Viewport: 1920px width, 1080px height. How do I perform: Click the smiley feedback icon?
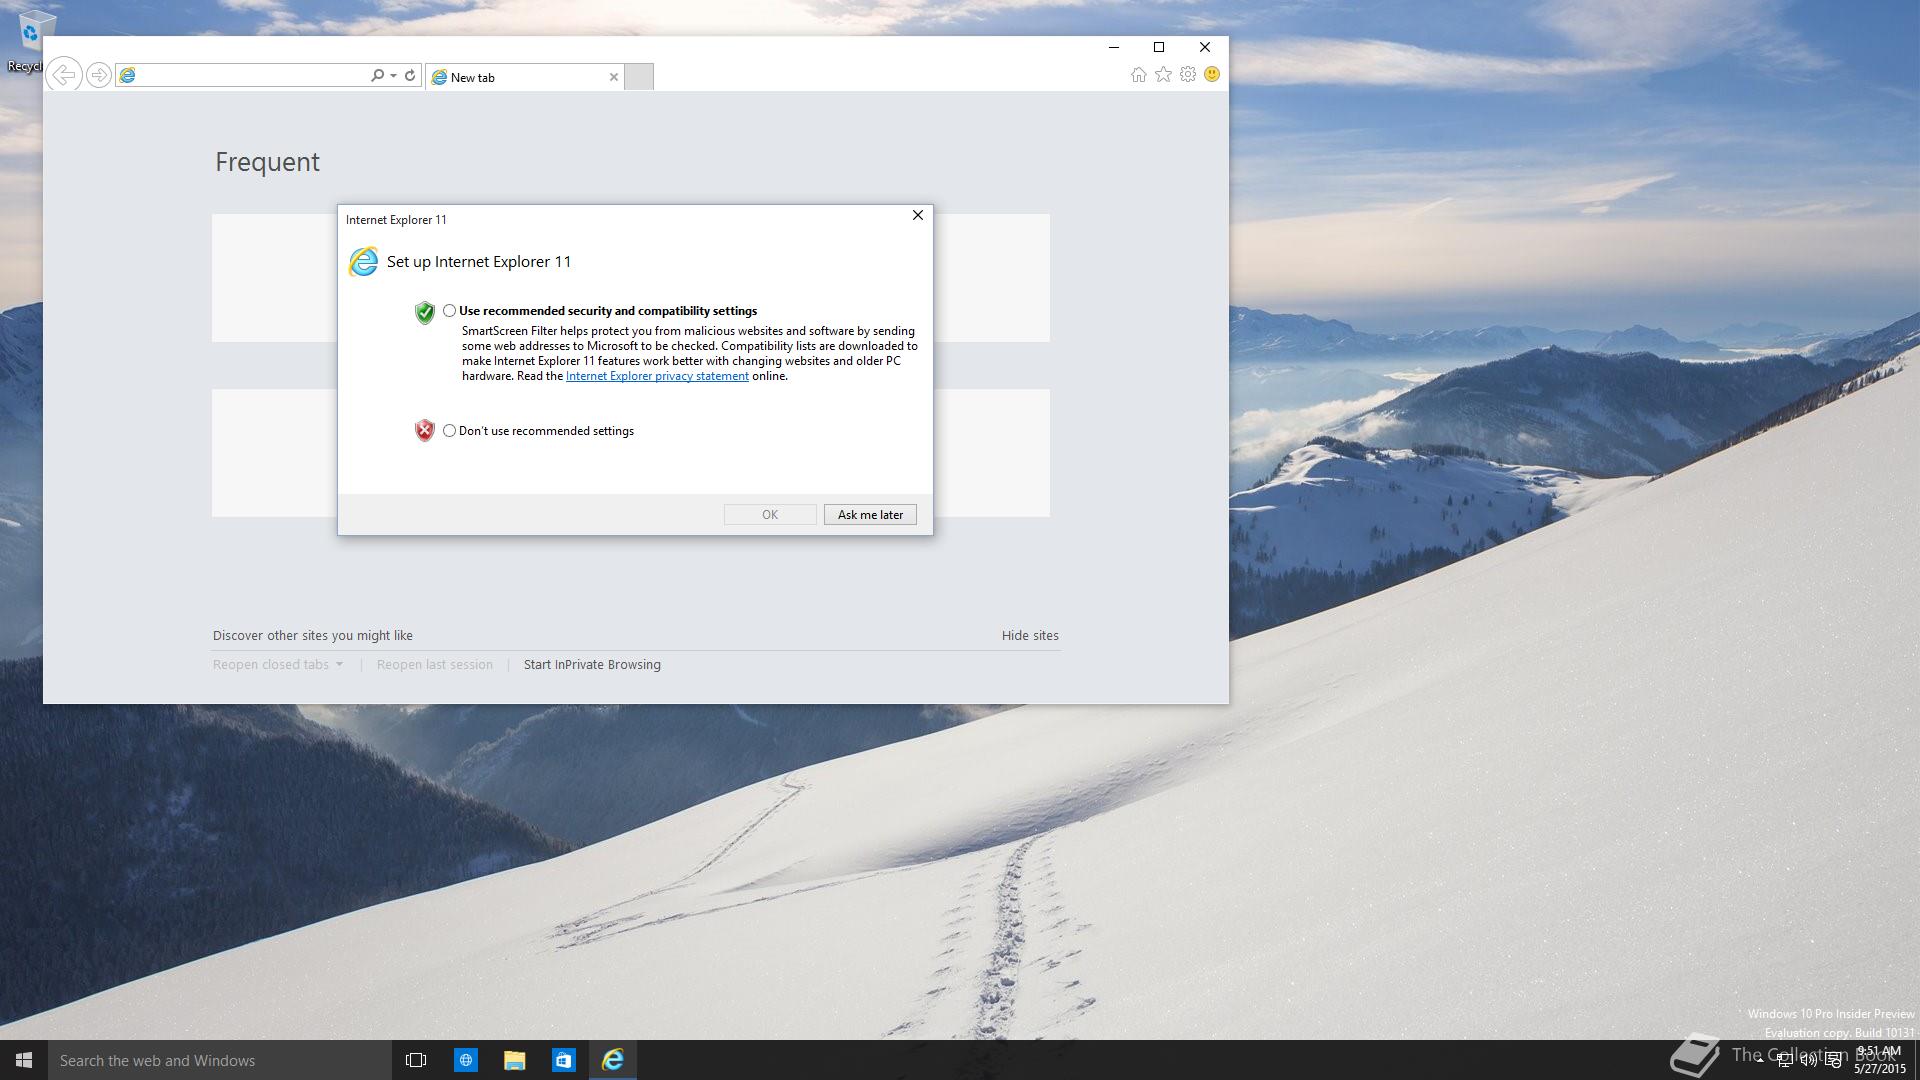click(x=1212, y=74)
